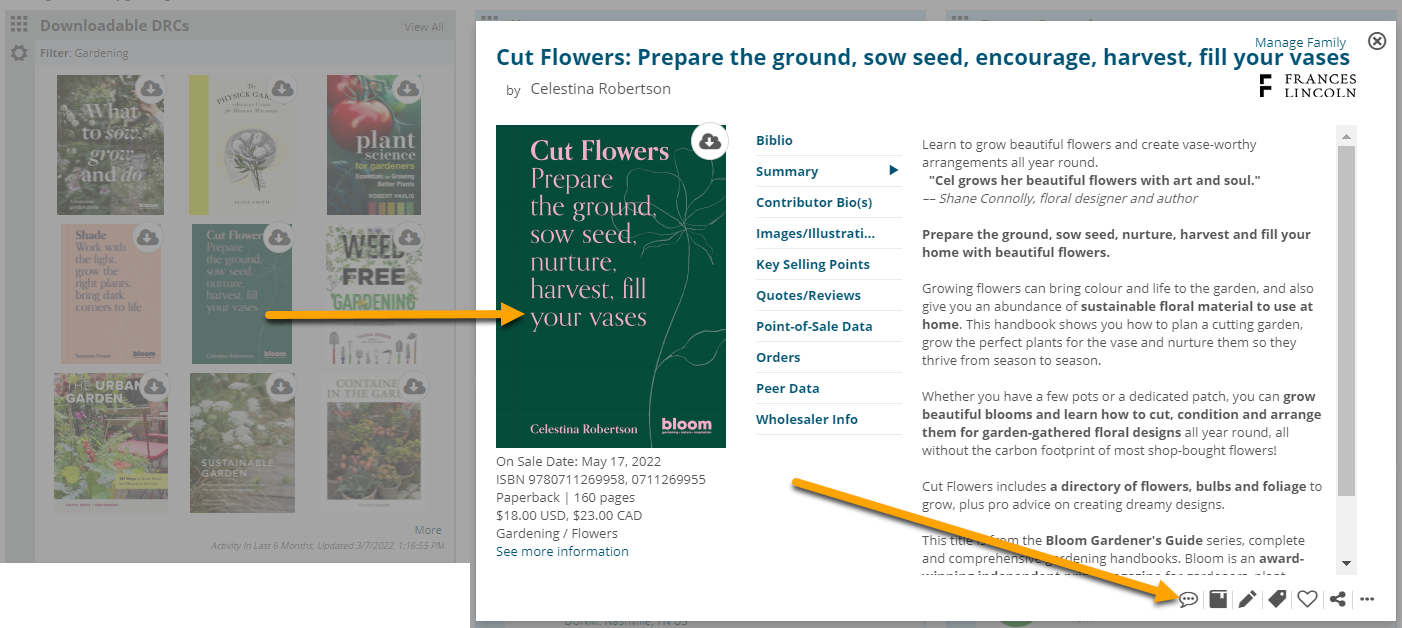Close the title detail popup
This screenshot has height=628, width=1402.
point(1377,41)
